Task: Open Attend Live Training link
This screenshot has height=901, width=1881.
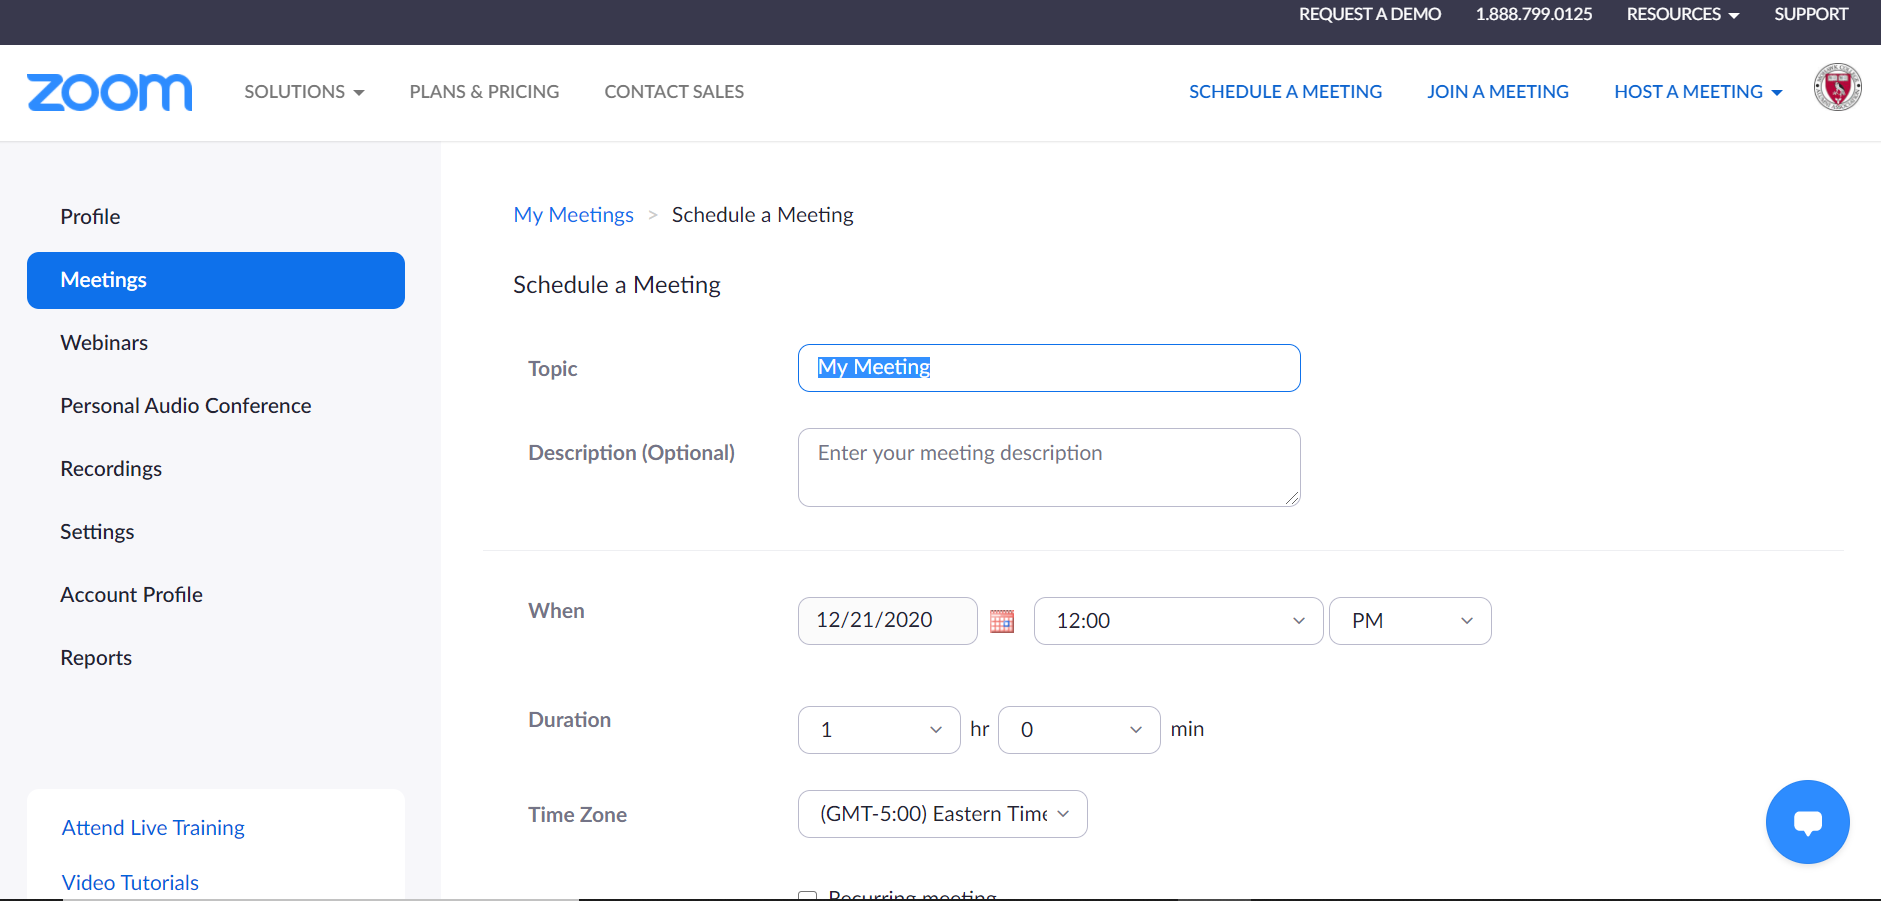Action: point(153,828)
